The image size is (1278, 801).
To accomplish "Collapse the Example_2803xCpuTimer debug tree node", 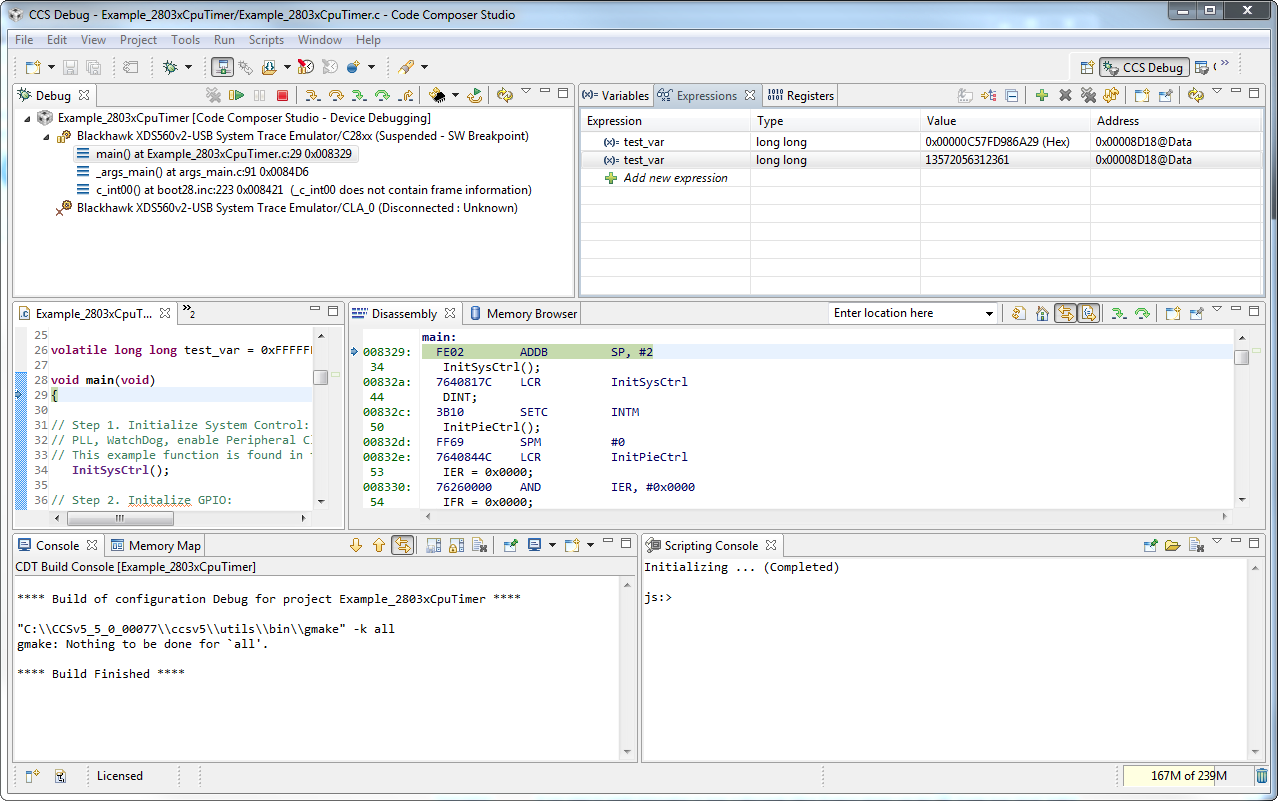I will tap(29, 118).
